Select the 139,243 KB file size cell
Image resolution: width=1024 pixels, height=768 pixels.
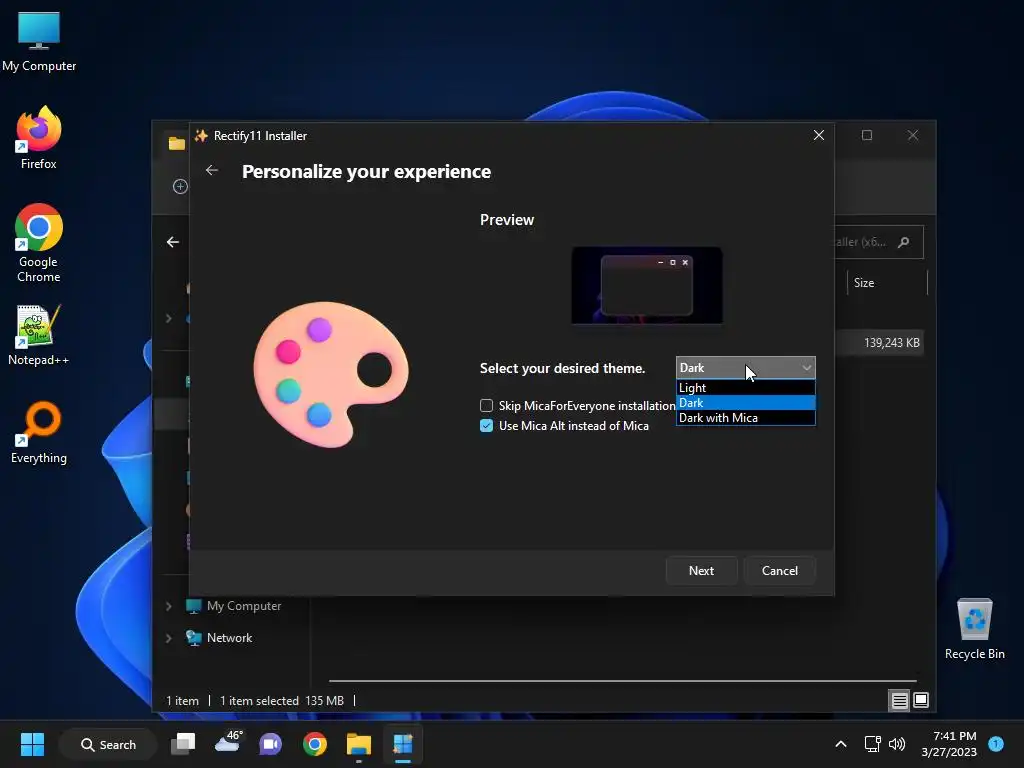coord(891,343)
